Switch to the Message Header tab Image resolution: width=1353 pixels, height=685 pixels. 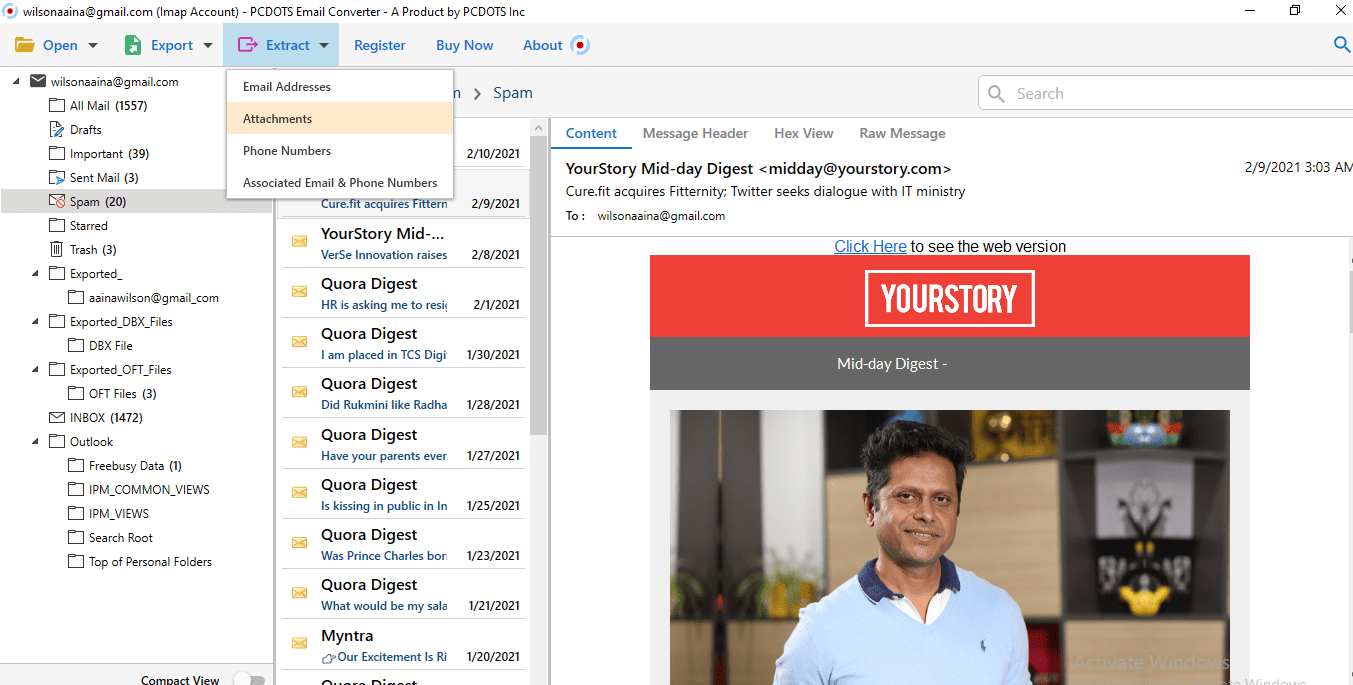click(x=695, y=133)
